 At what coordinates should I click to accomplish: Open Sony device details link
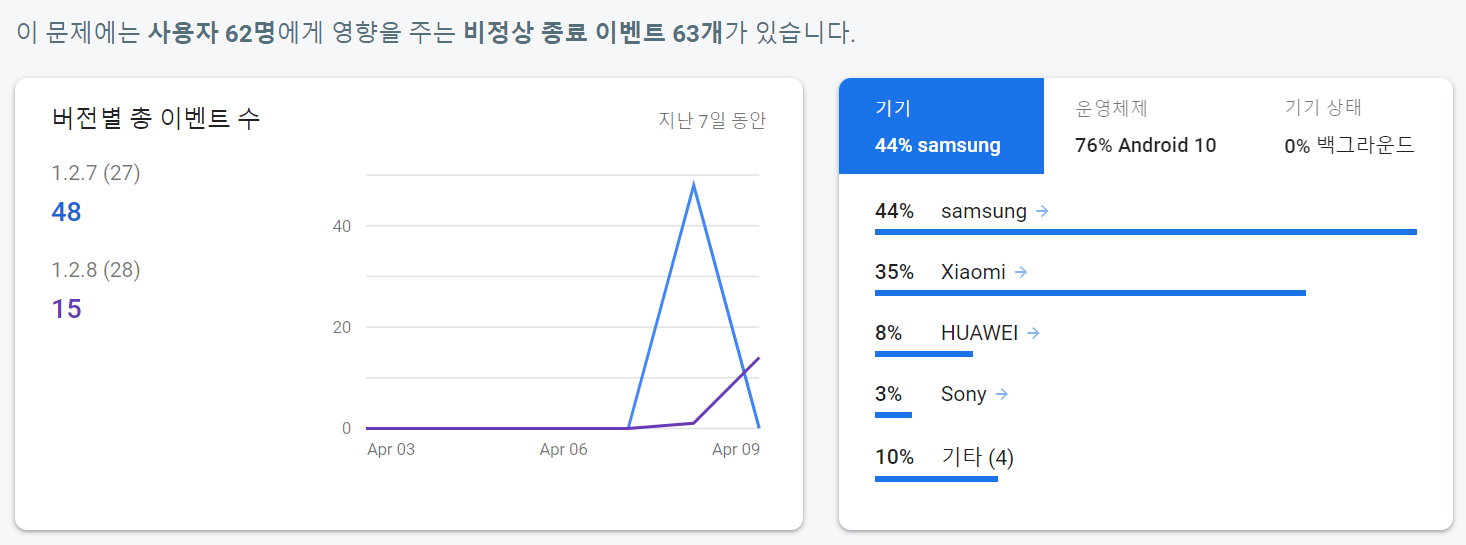point(963,394)
